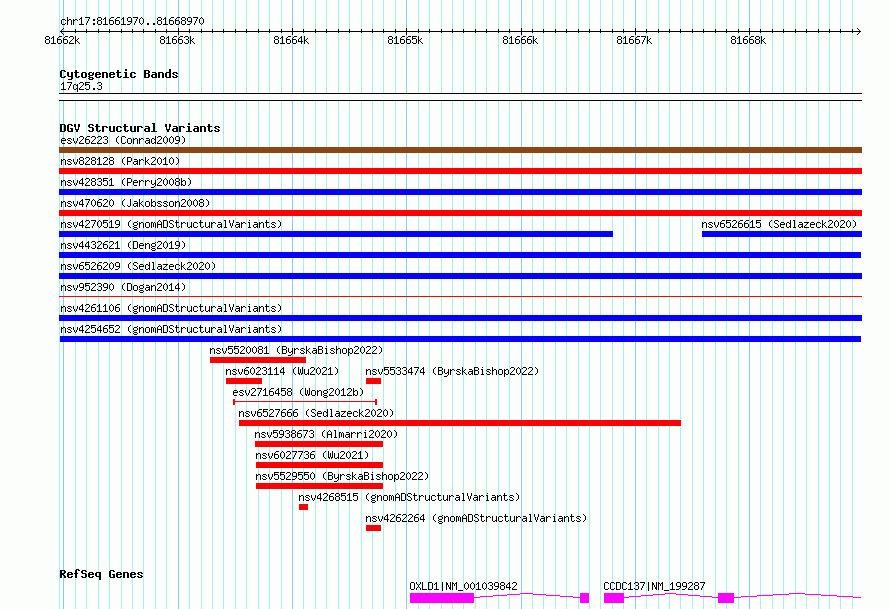Select the brown esv26223 variant bar
The height and width of the screenshot is (609, 890).
[x=460, y=150]
